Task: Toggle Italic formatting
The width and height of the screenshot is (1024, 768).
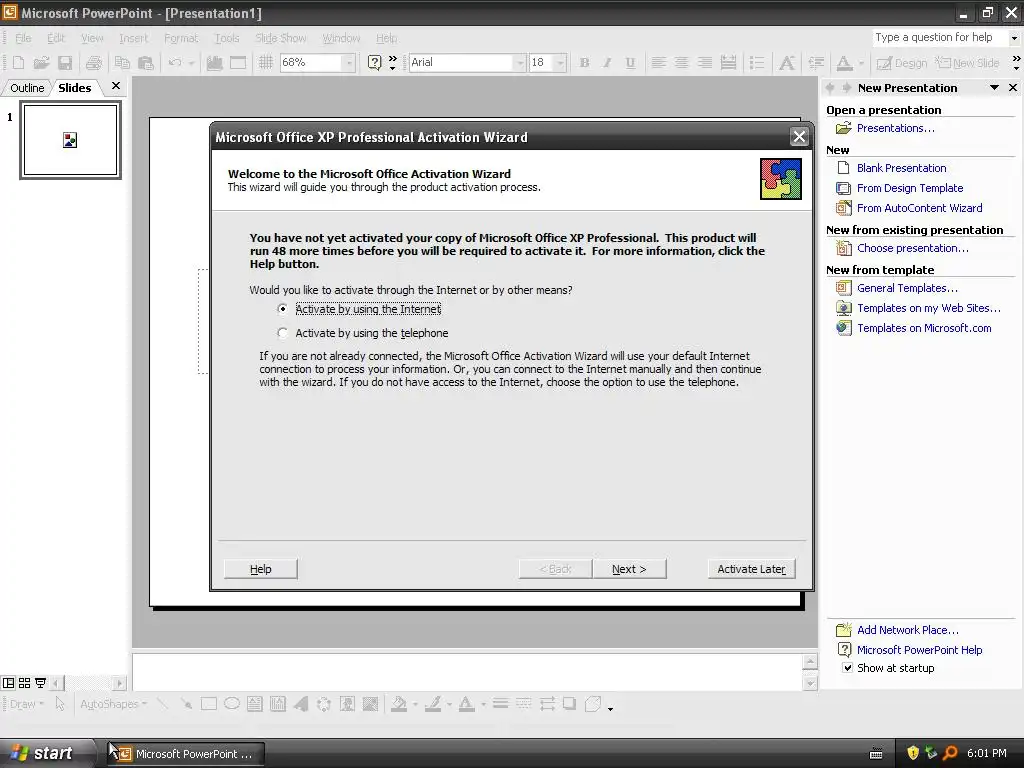Action: coord(607,63)
